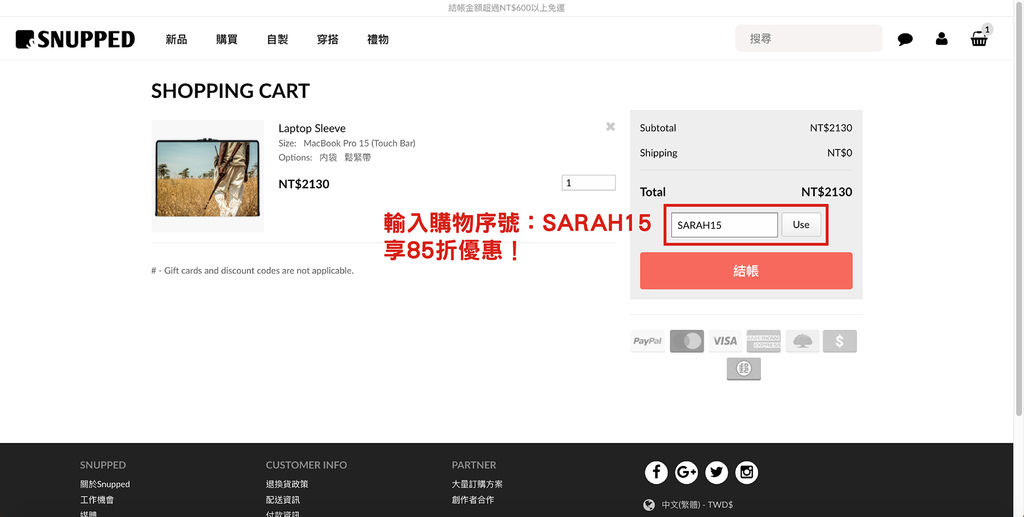Open the Laptop Sleeve product title
The height and width of the screenshot is (517, 1024).
(x=312, y=128)
